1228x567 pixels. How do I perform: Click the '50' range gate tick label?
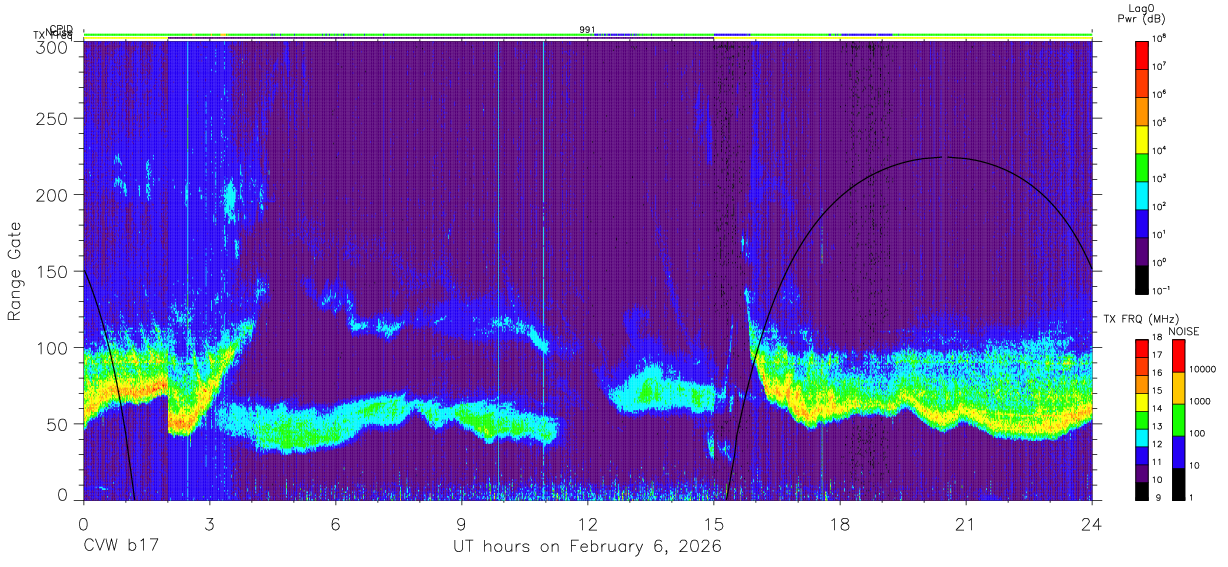coord(57,424)
